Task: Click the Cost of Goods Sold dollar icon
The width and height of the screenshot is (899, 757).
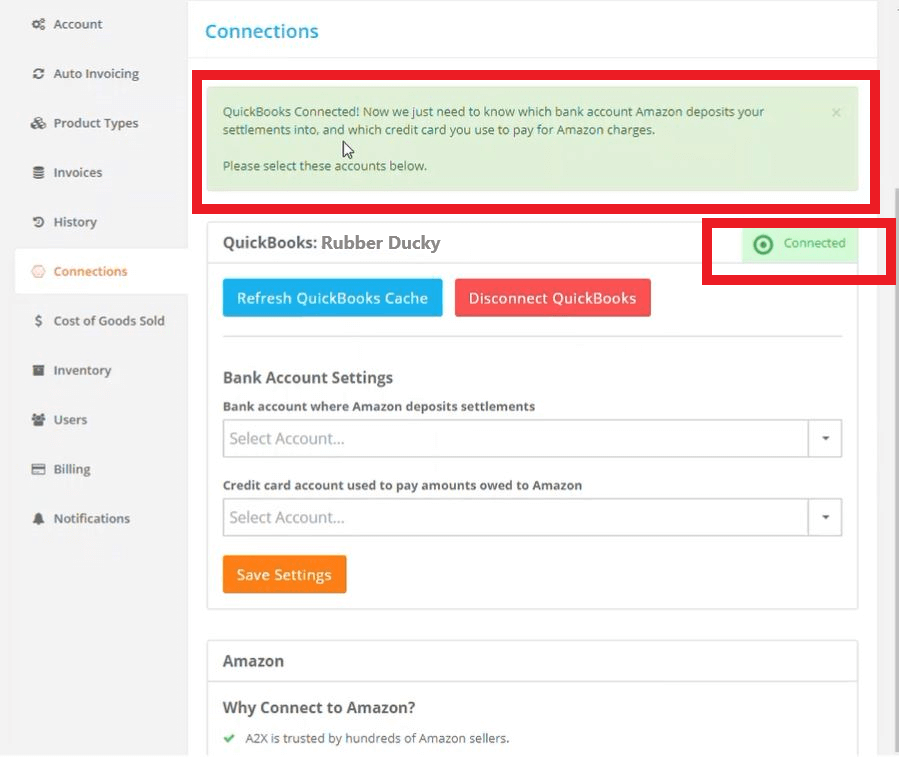Action: pyautogui.click(x=38, y=321)
